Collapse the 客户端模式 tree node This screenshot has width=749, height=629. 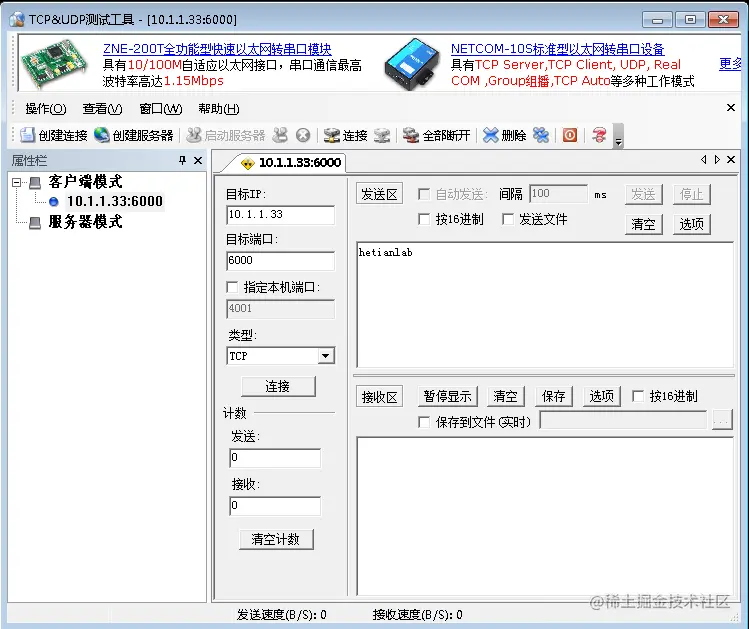pyautogui.click(x=16, y=182)
